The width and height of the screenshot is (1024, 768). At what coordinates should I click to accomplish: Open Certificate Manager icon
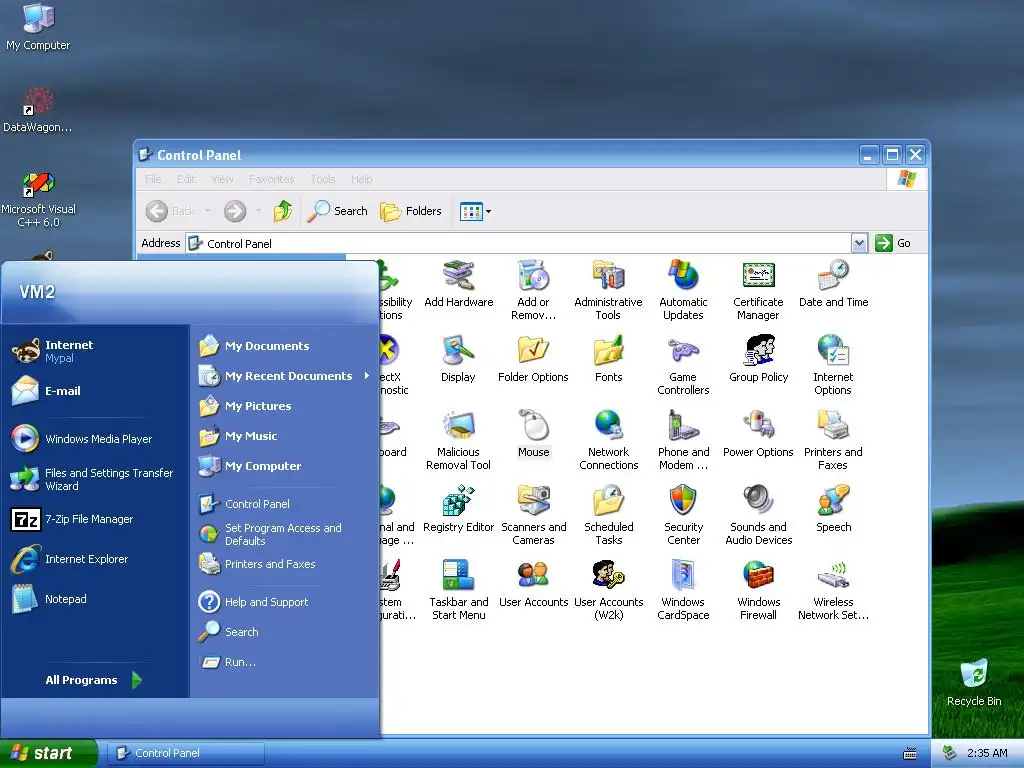758,291
